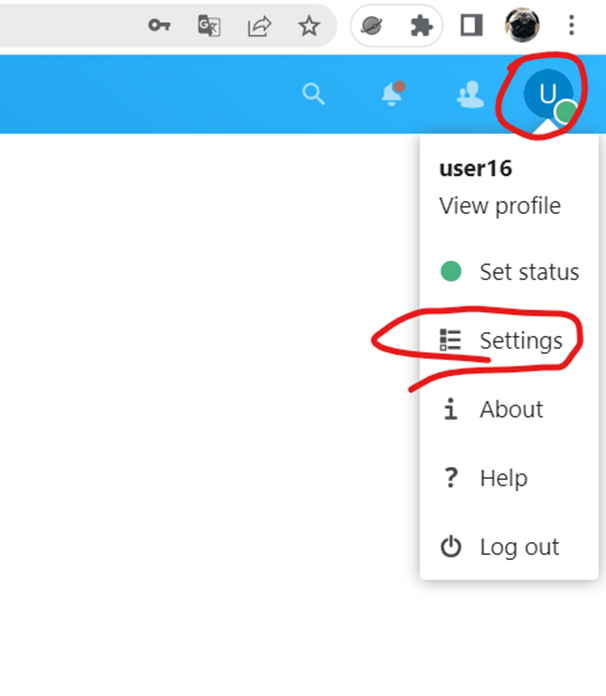Click the planet extension icon
The width and height of the screenshot is (606, 696).
click(373, 26)
